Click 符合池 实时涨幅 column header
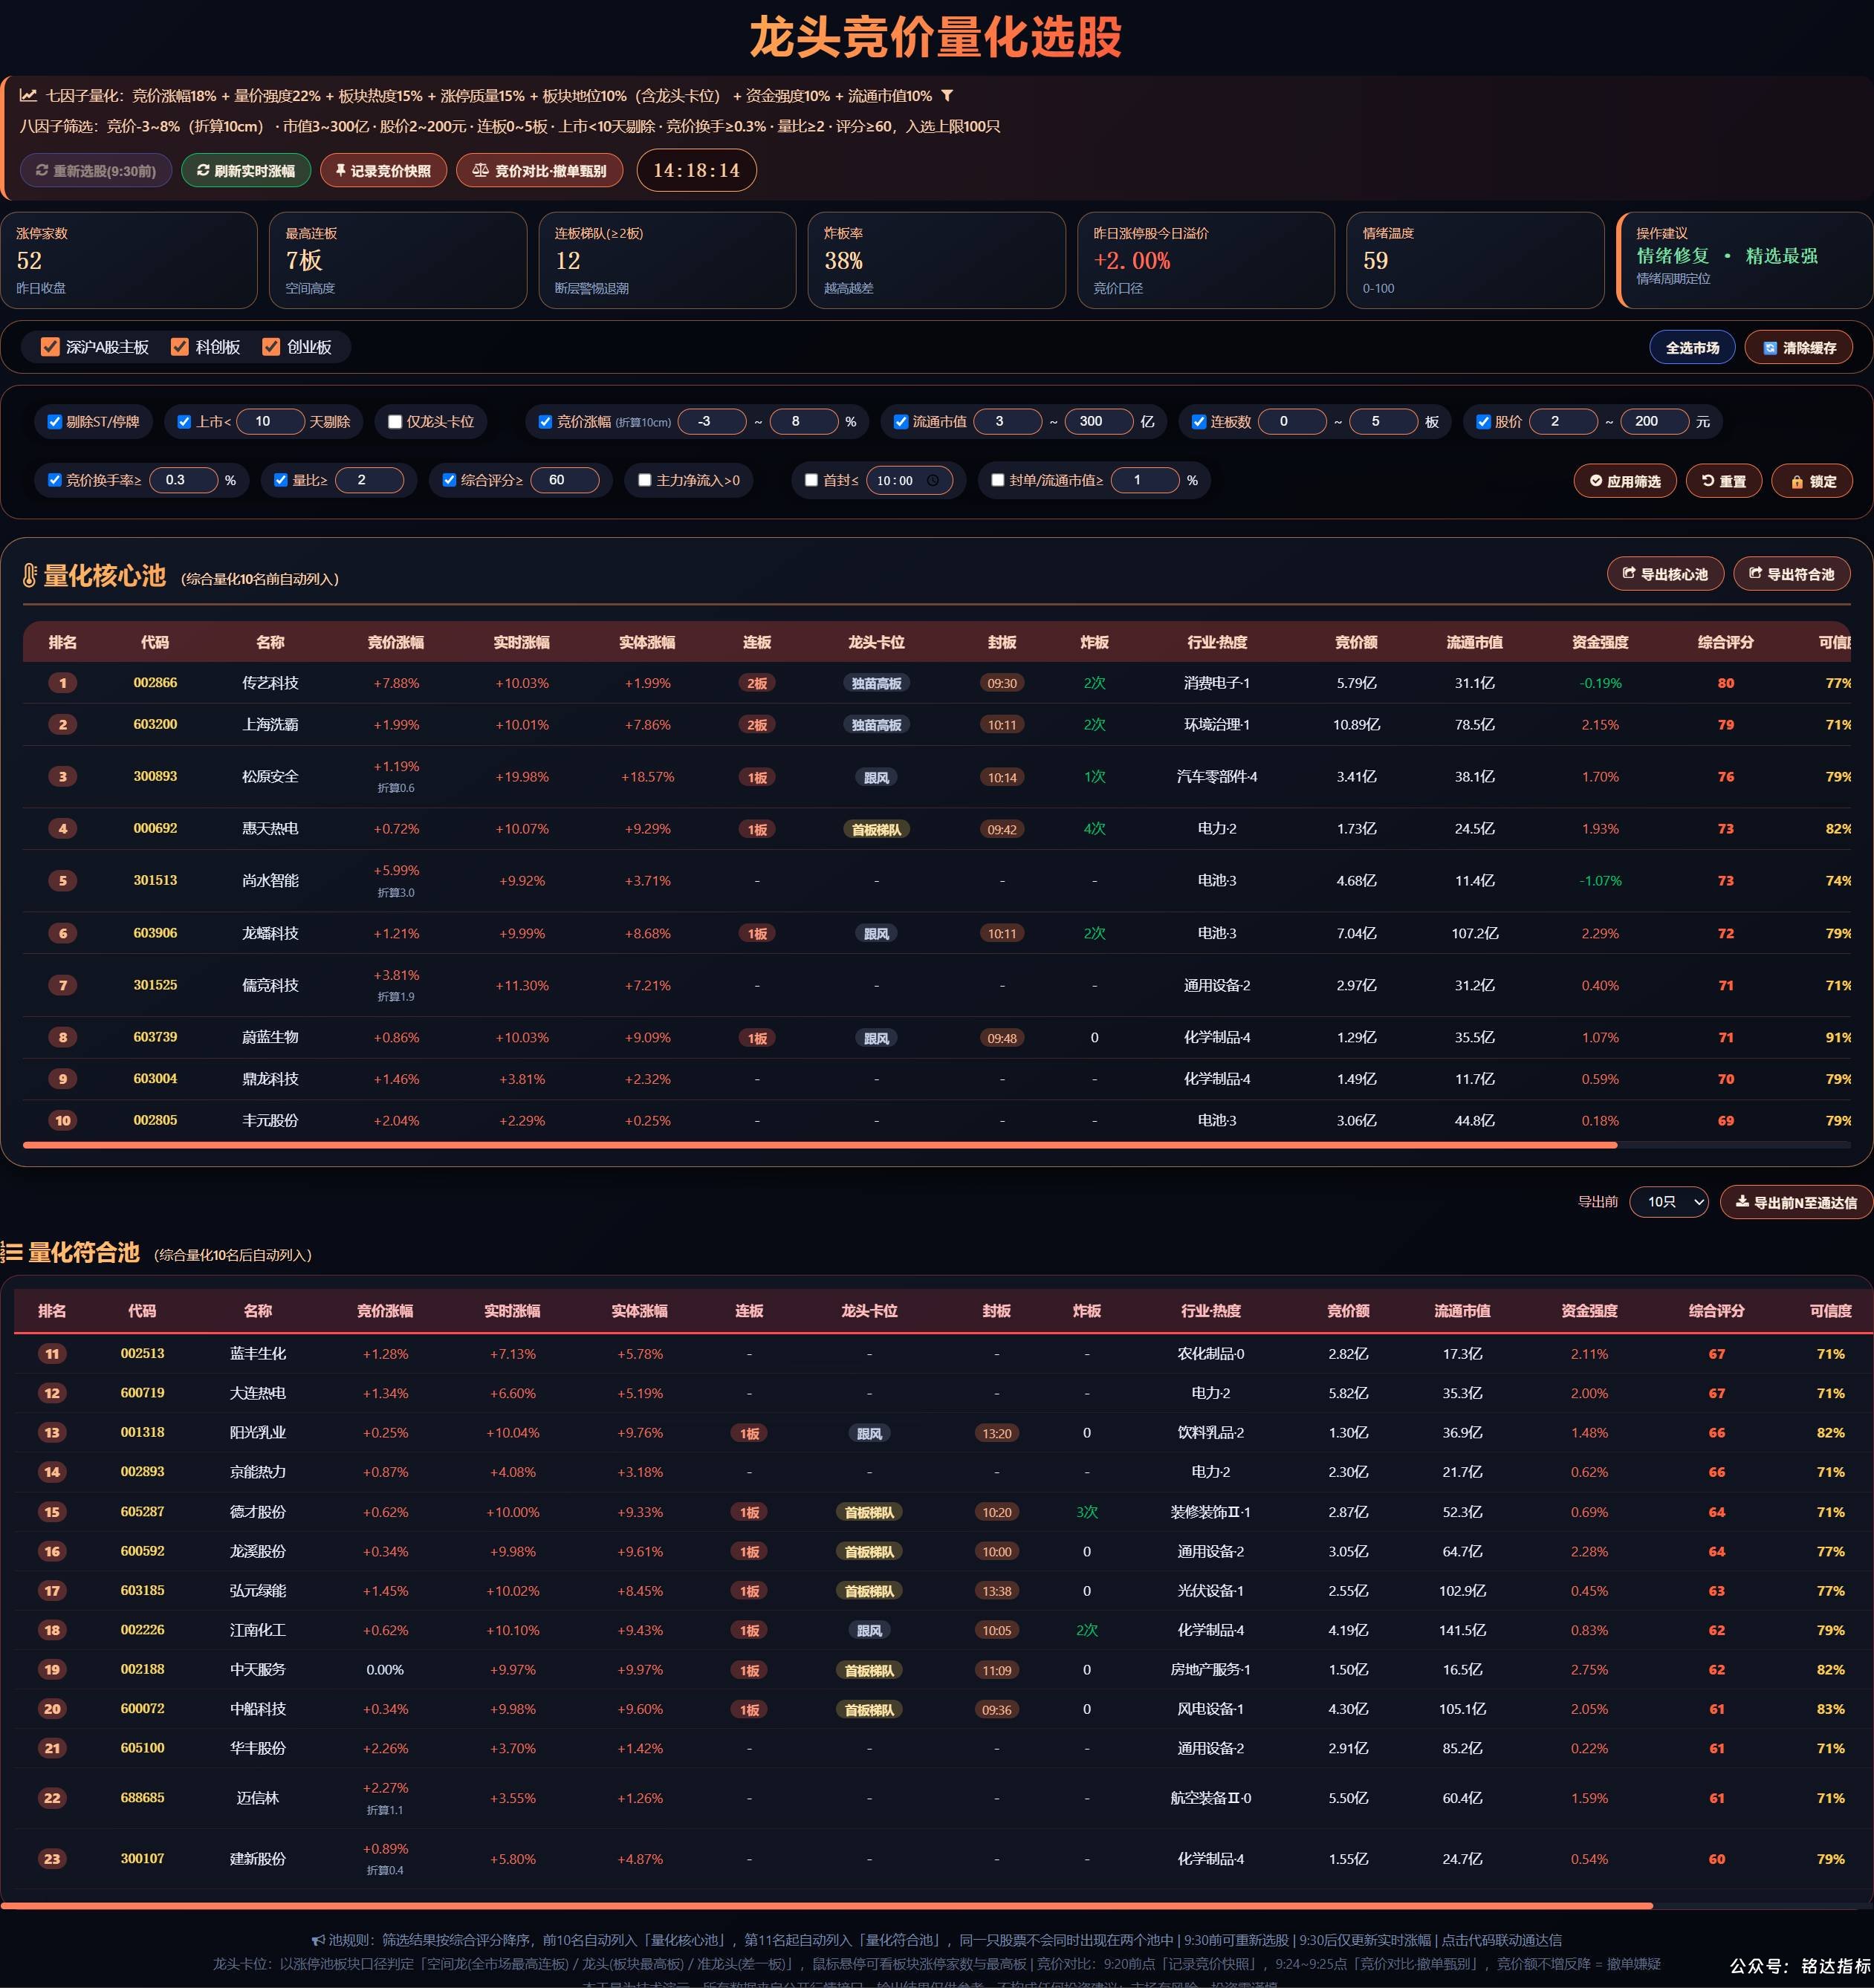 [x=512, y=1310]
